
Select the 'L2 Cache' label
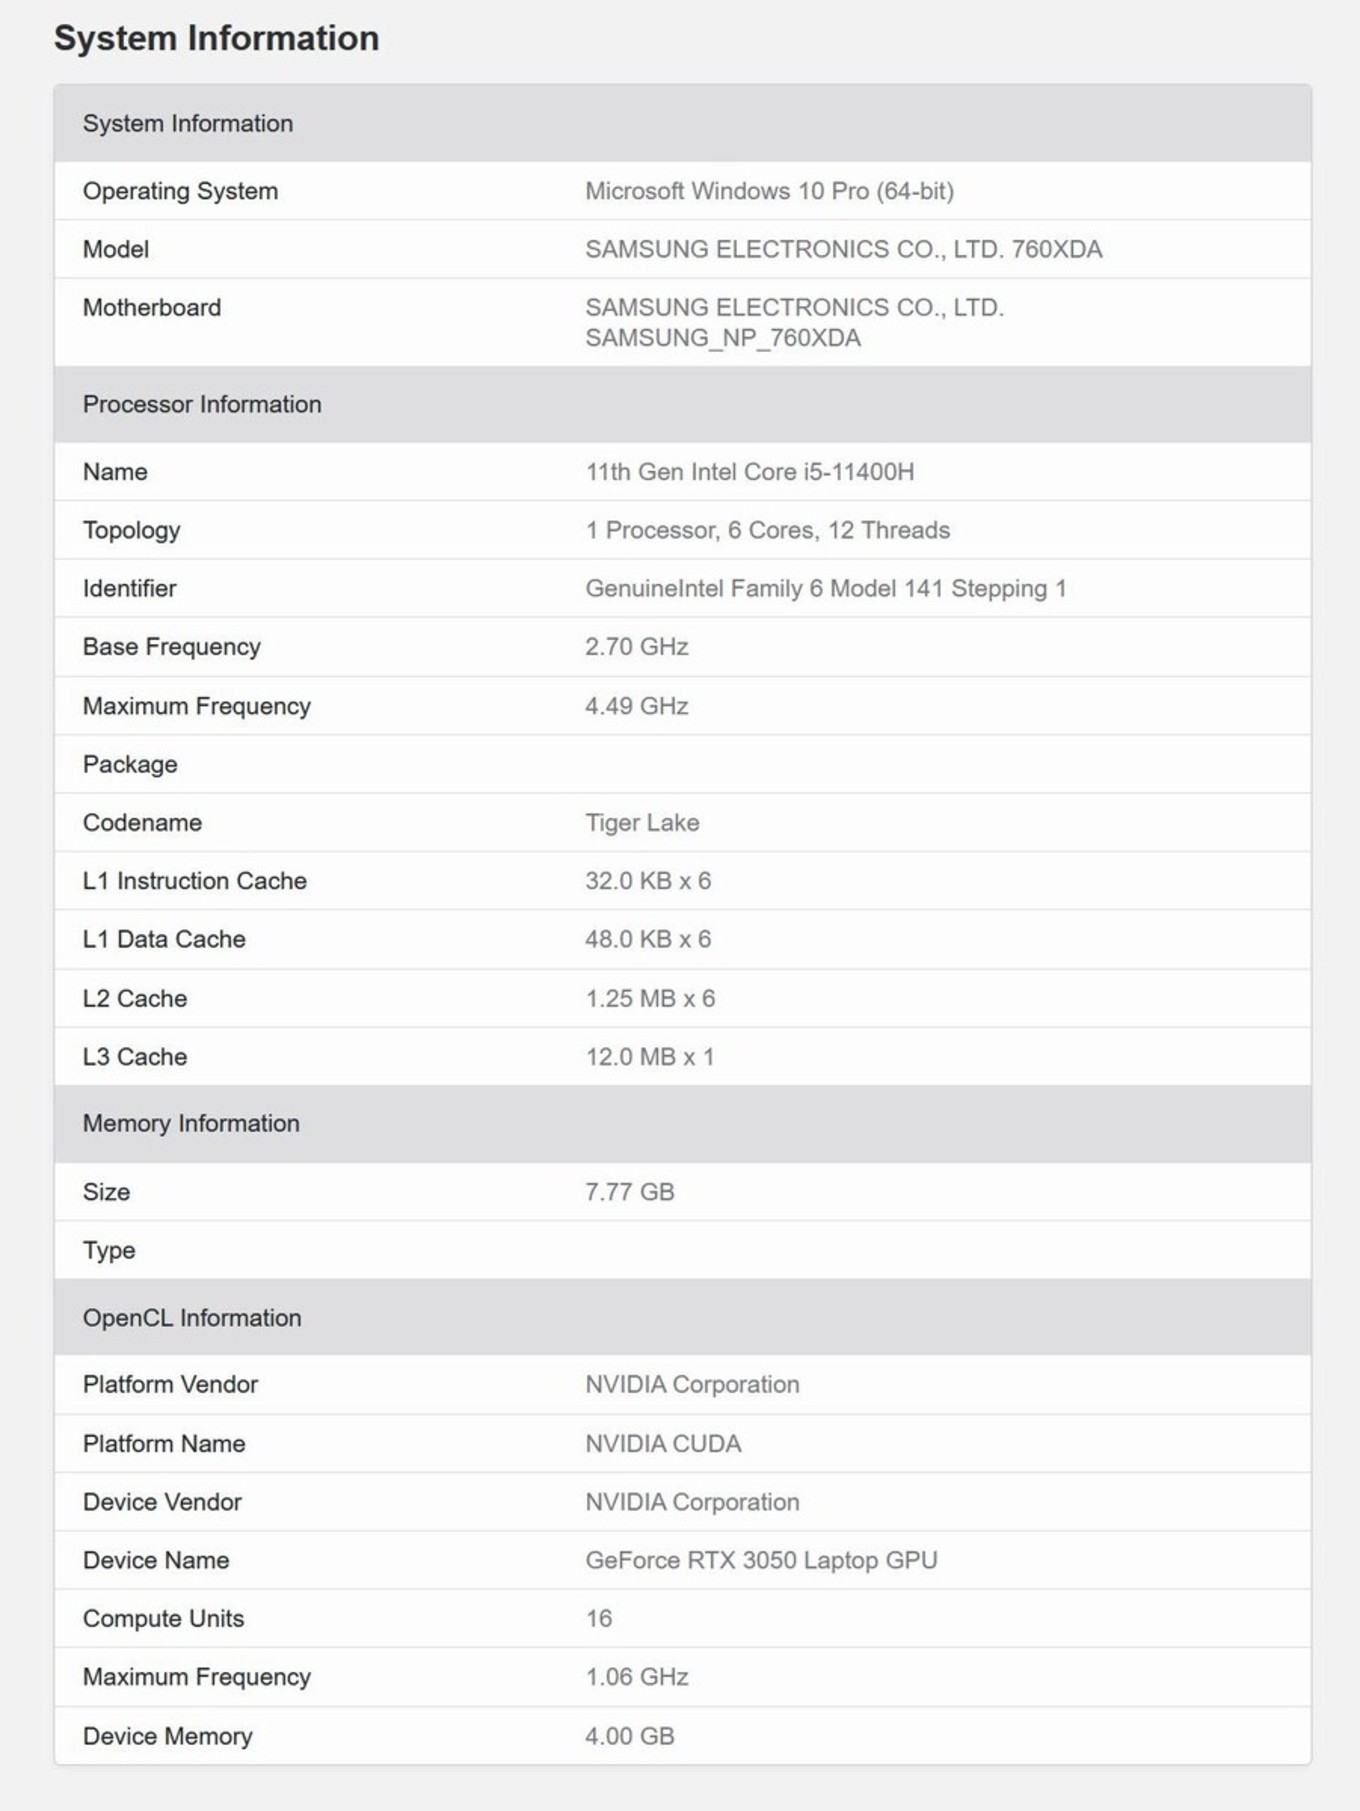pos(135,998)
